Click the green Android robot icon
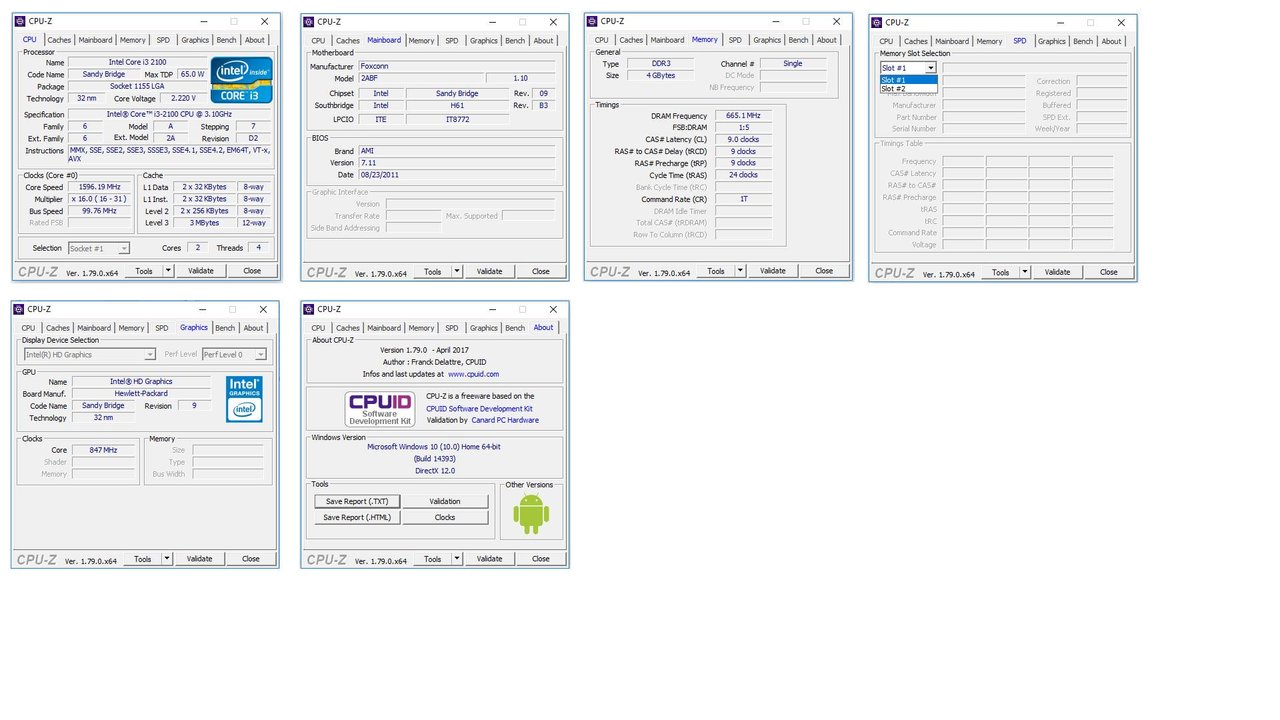 pyautogui.click(x=531, y=513)
